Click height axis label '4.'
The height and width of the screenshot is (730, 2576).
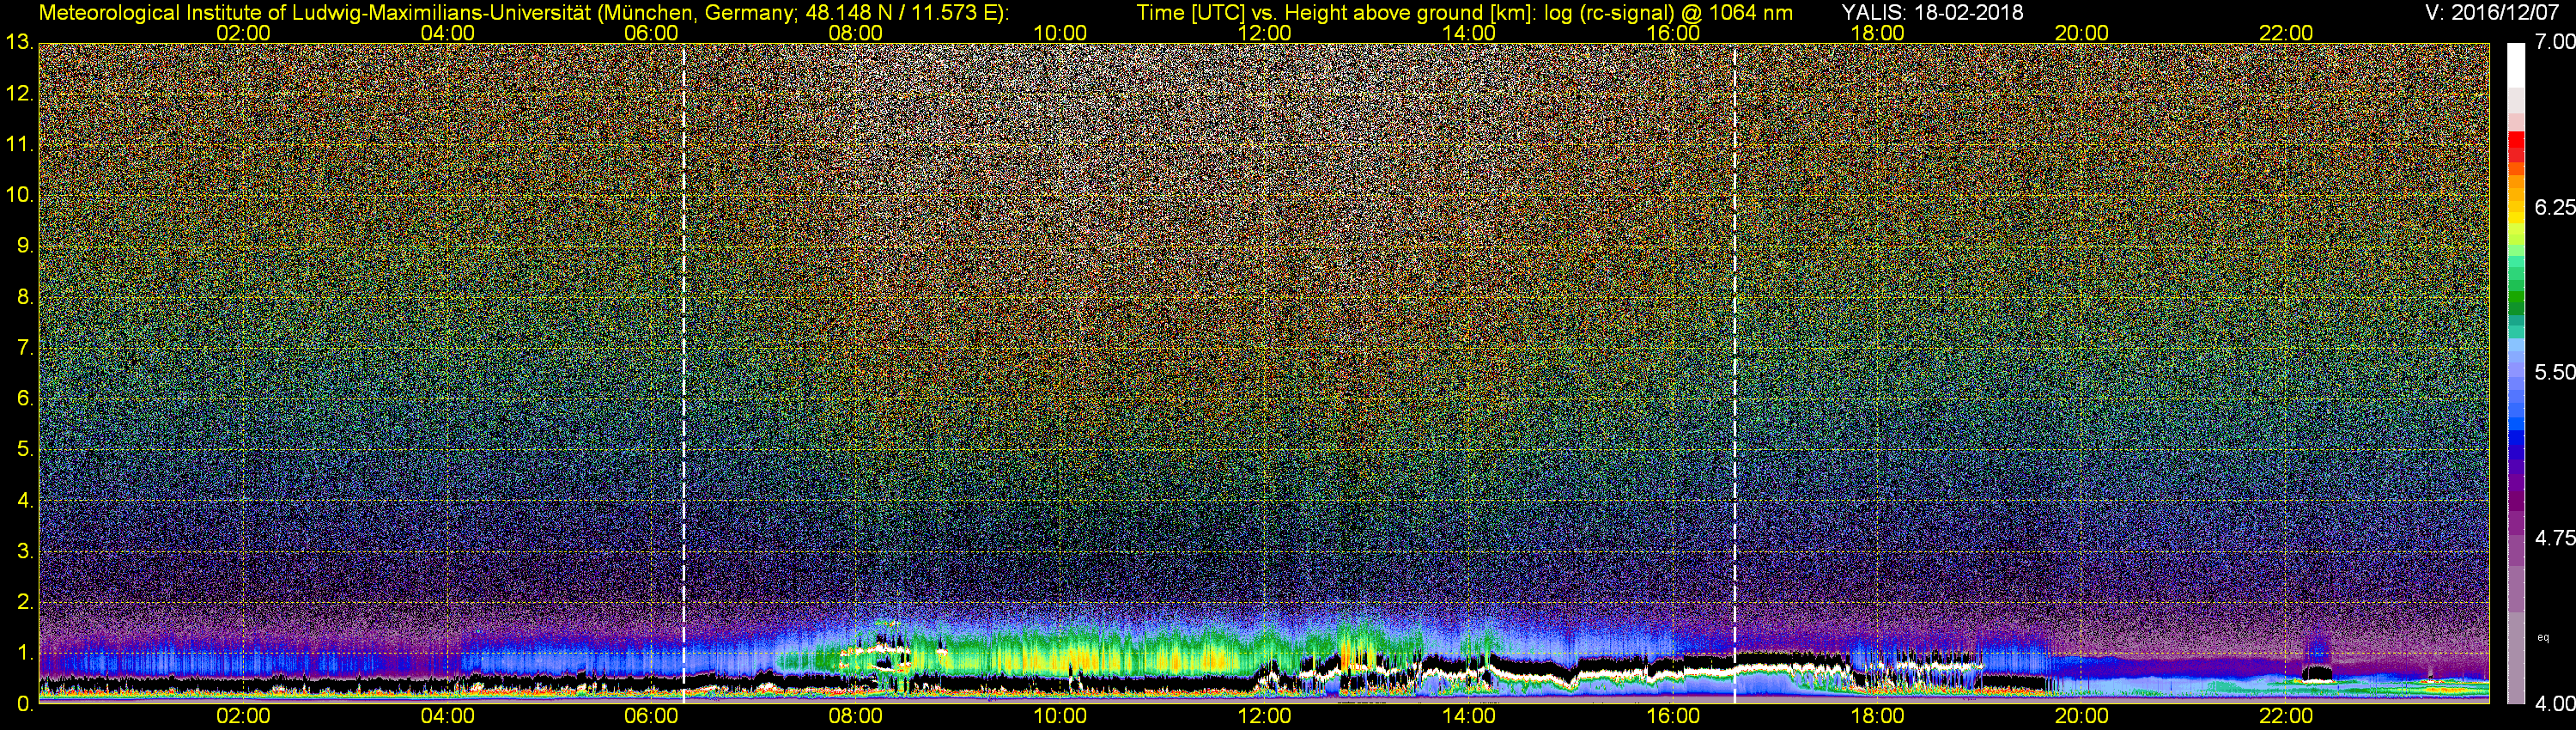coord(25,500)
